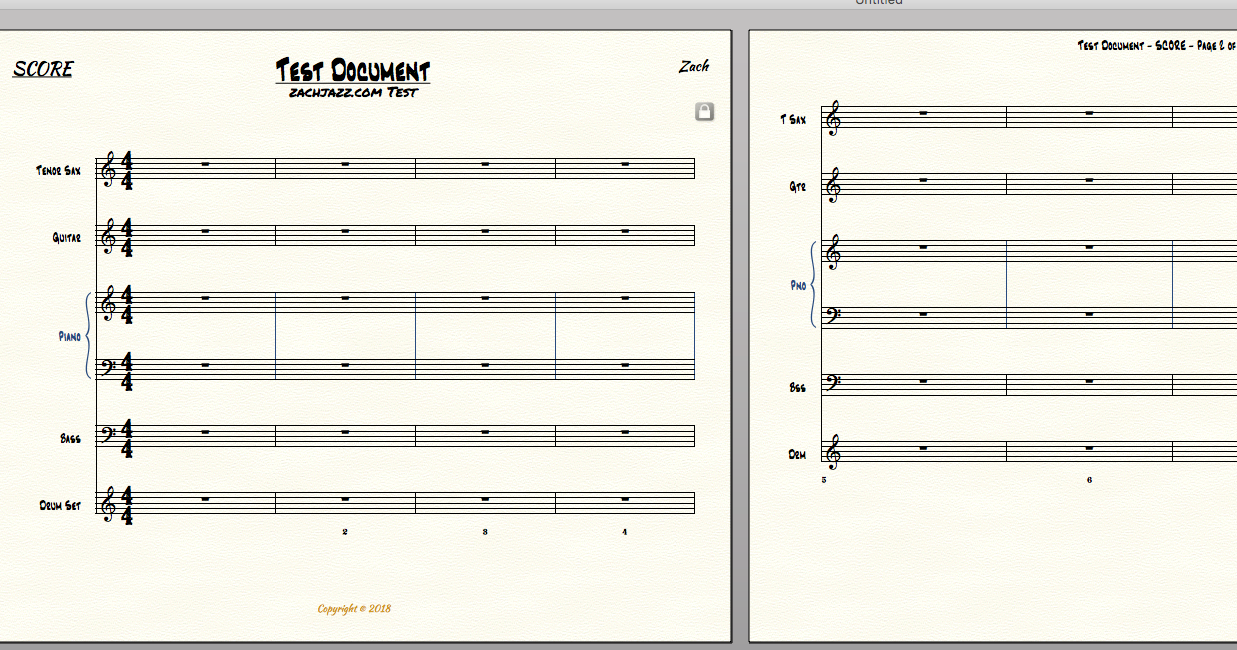
Task: Select the SCORE part name text
Action: coord(43,69)
